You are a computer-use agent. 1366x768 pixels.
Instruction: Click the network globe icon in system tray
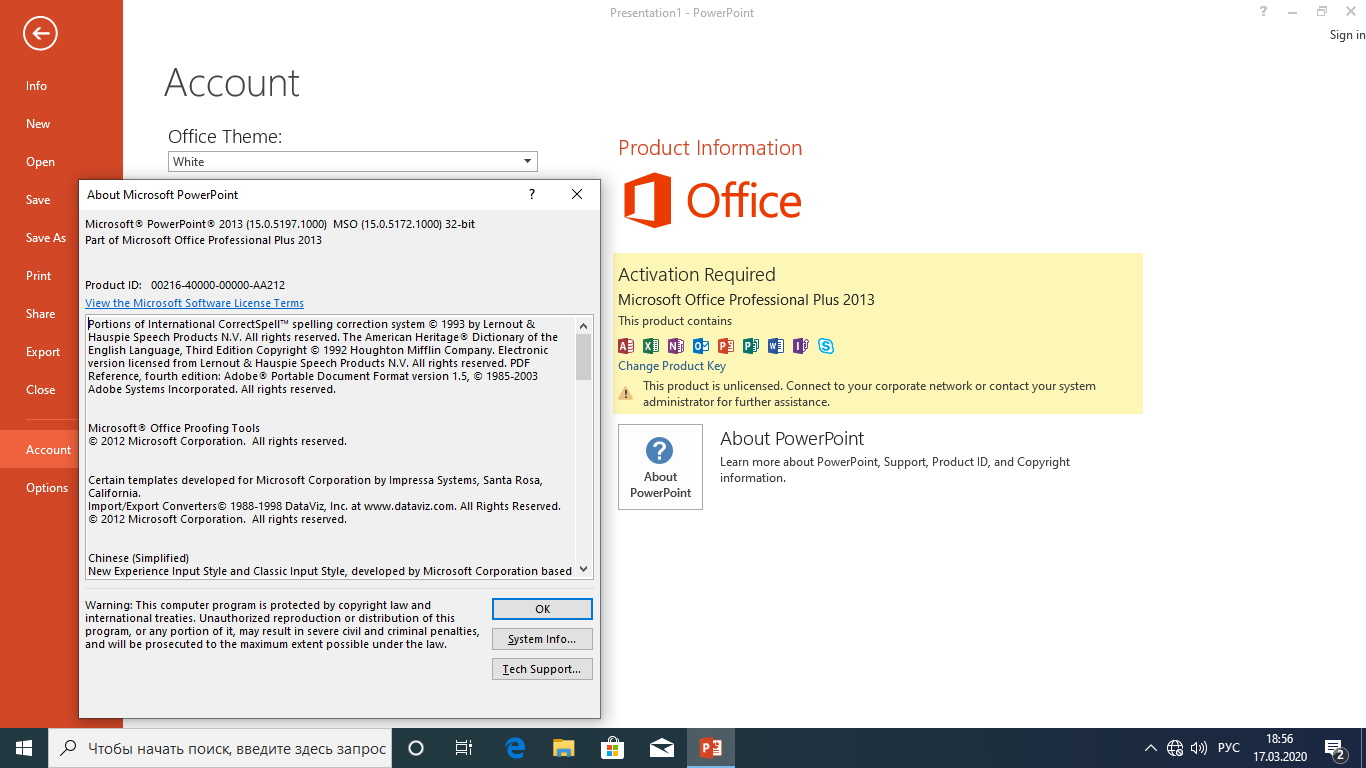coord(1175,748)
